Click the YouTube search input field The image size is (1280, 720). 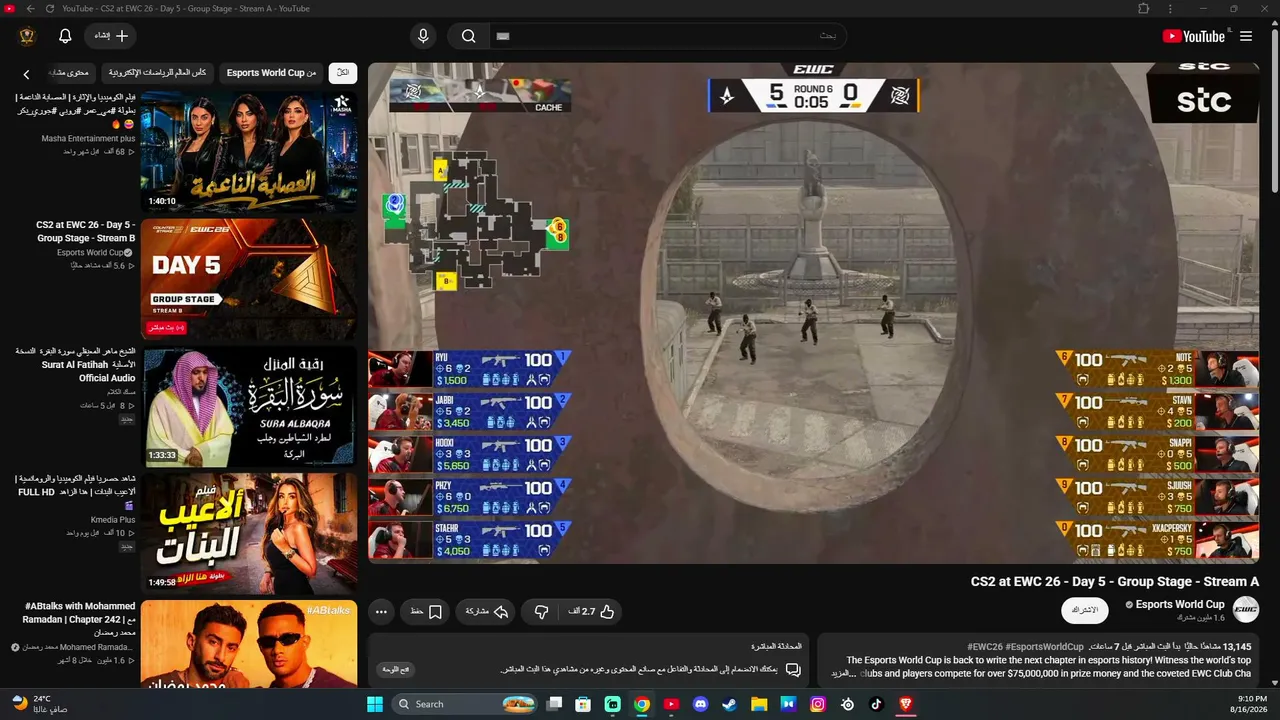tap(668, 36)
